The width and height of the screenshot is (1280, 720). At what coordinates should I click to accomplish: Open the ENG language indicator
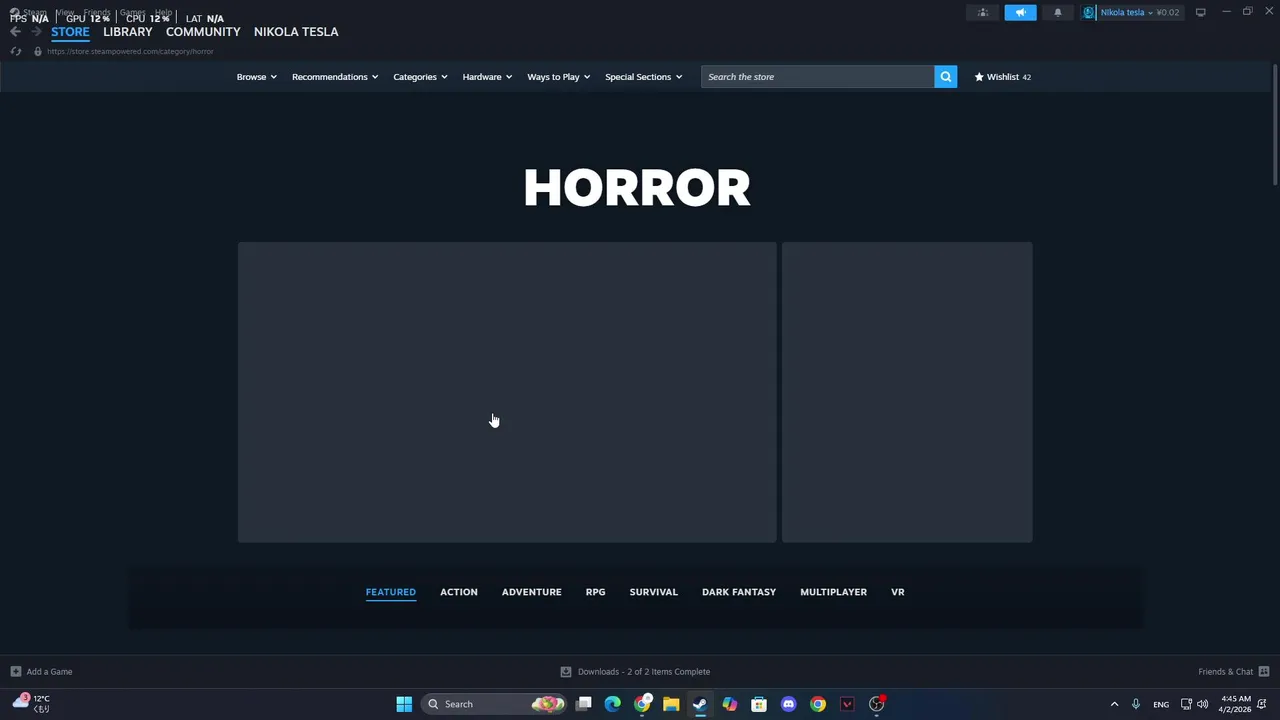point(1161,704)
